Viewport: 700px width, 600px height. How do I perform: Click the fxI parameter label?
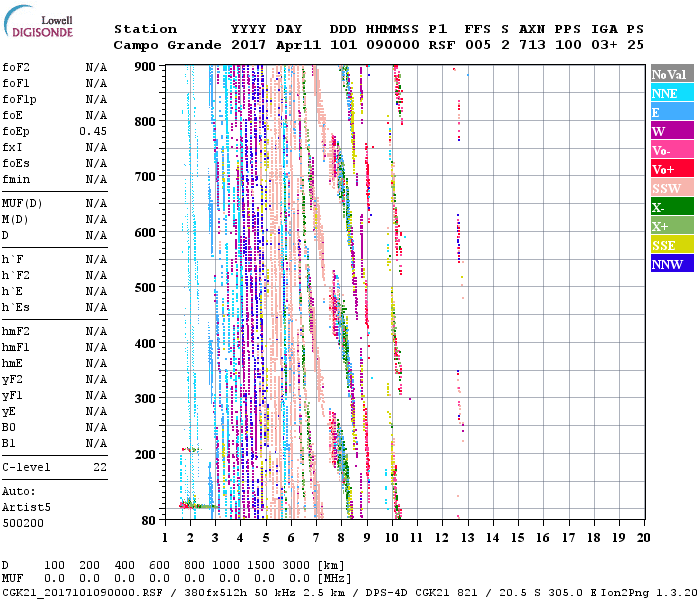pyautogui.click(x=12, y=147)
